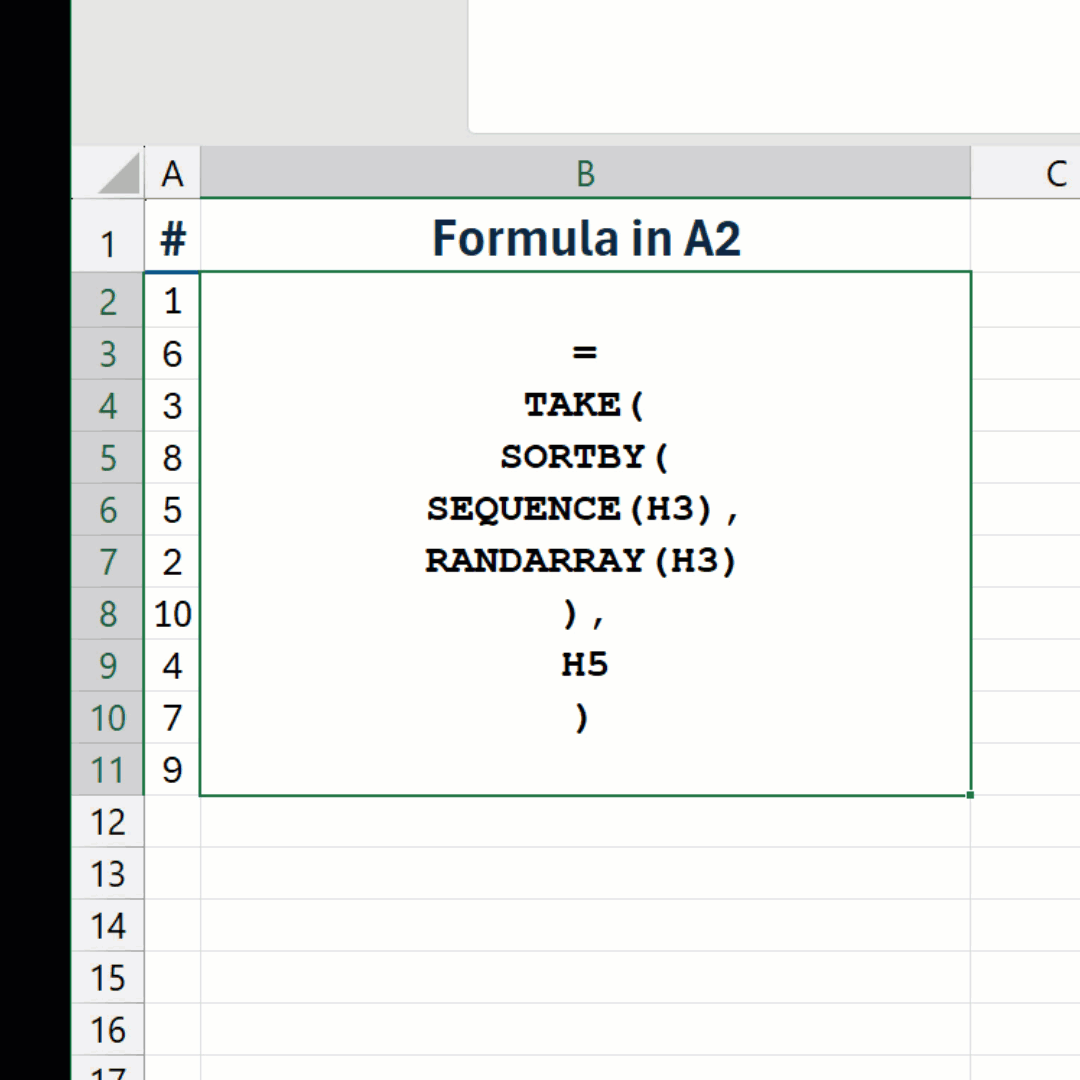Select row 5 header
The image size is (1080, 1080).
[108, 458]
